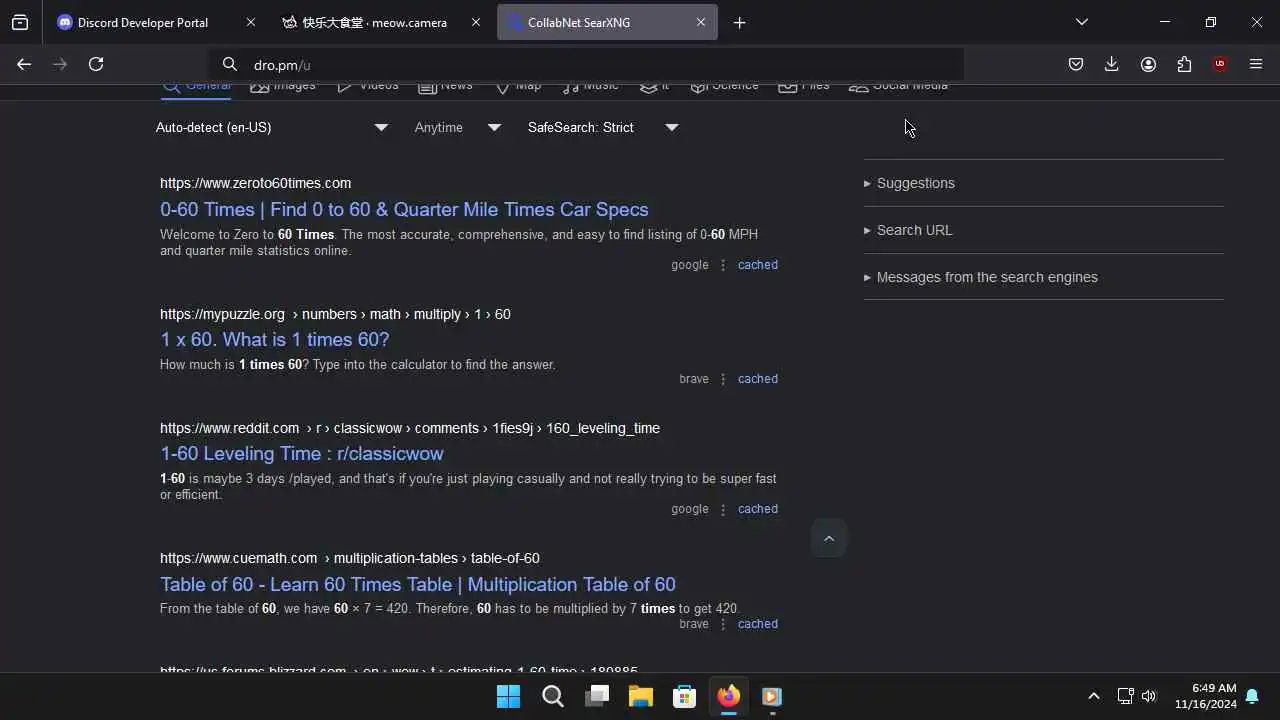This screenshot has width=1280, height=720.
Task: Open the Firefox hamburger application menu
Action: click(x=1256, y=64)
